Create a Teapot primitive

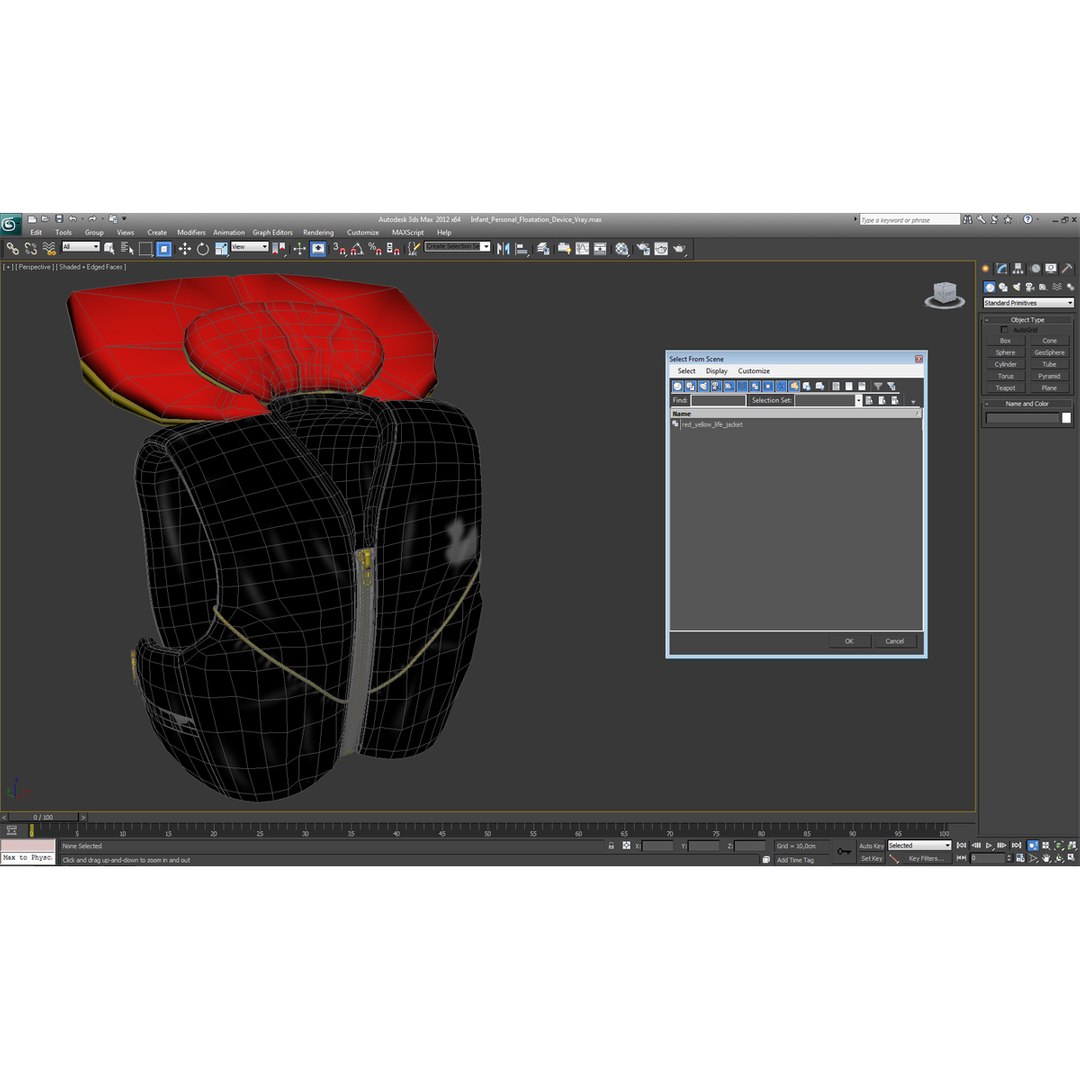click(x=1005, y=388)
